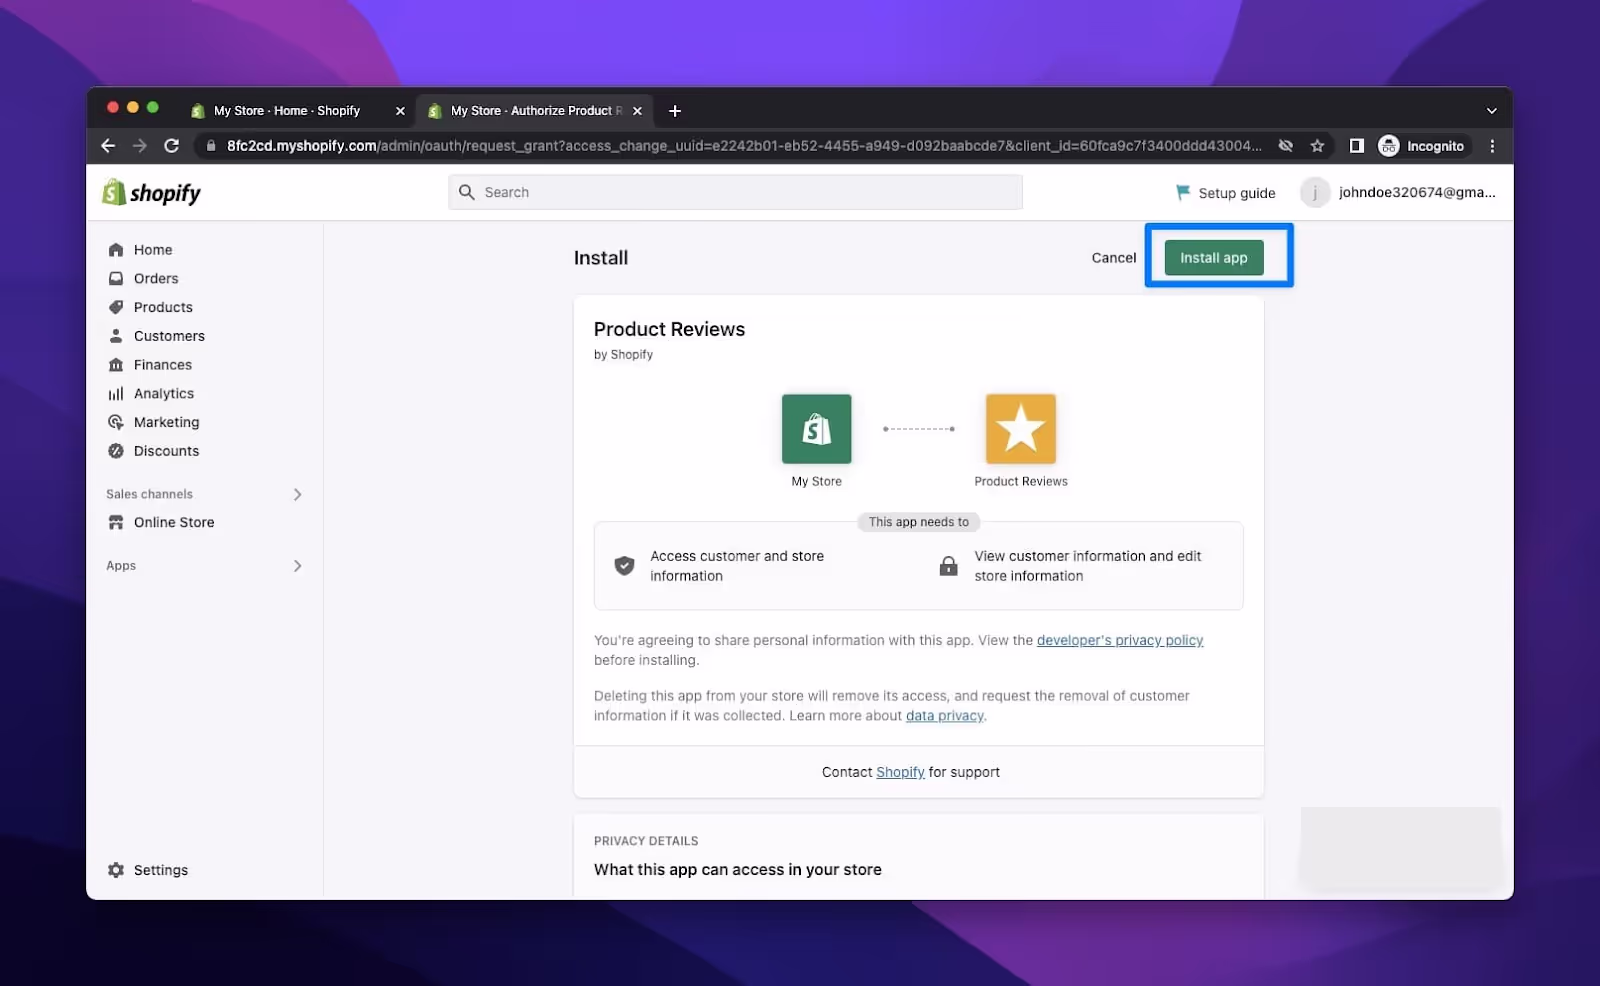Screen dimensions: 1600x986
Task: Open Settings via the gear icon
Action: point(116,870)
